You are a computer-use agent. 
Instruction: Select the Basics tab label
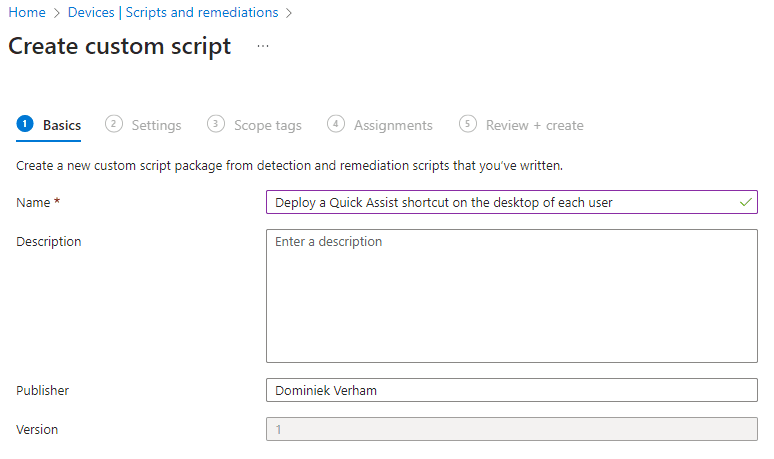click(62, 126)
